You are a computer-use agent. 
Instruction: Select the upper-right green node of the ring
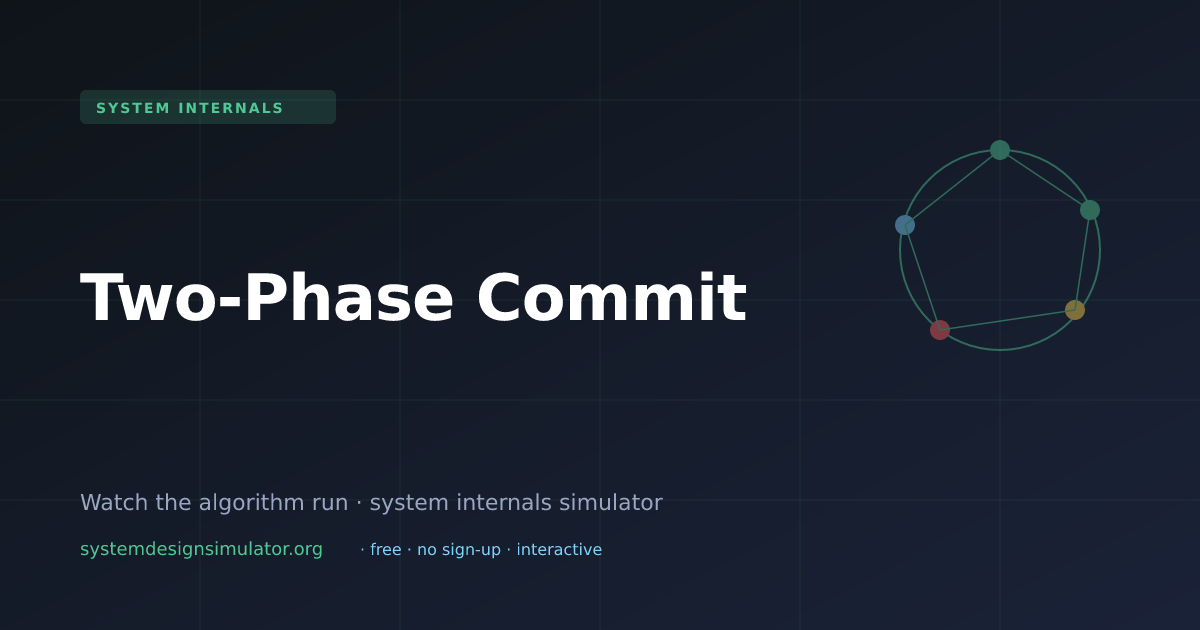click(1090, 210)
